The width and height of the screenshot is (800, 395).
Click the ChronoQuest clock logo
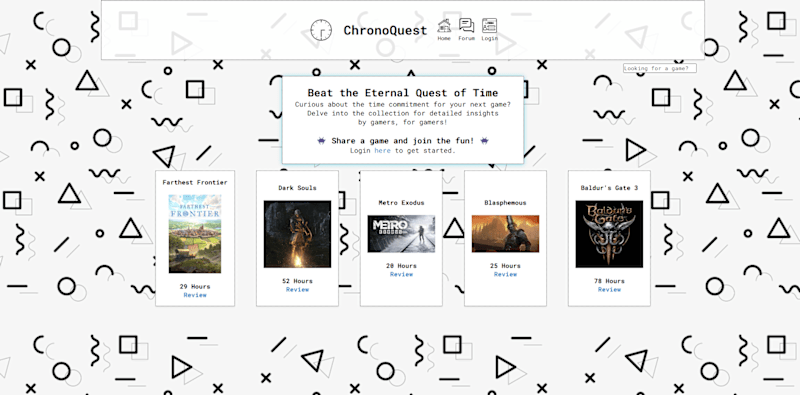coord(321,31)
